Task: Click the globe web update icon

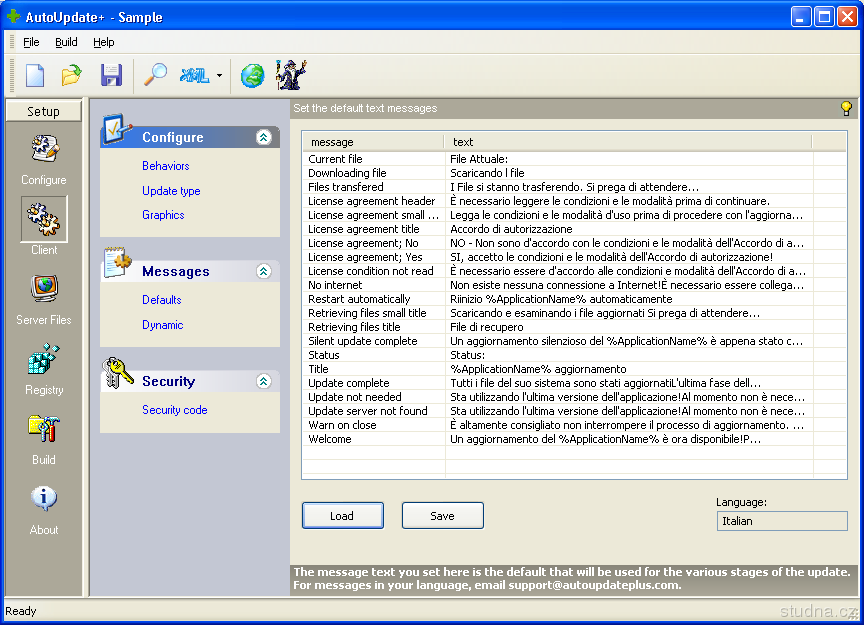Action: pyautogui.click(x=252, y=75)
